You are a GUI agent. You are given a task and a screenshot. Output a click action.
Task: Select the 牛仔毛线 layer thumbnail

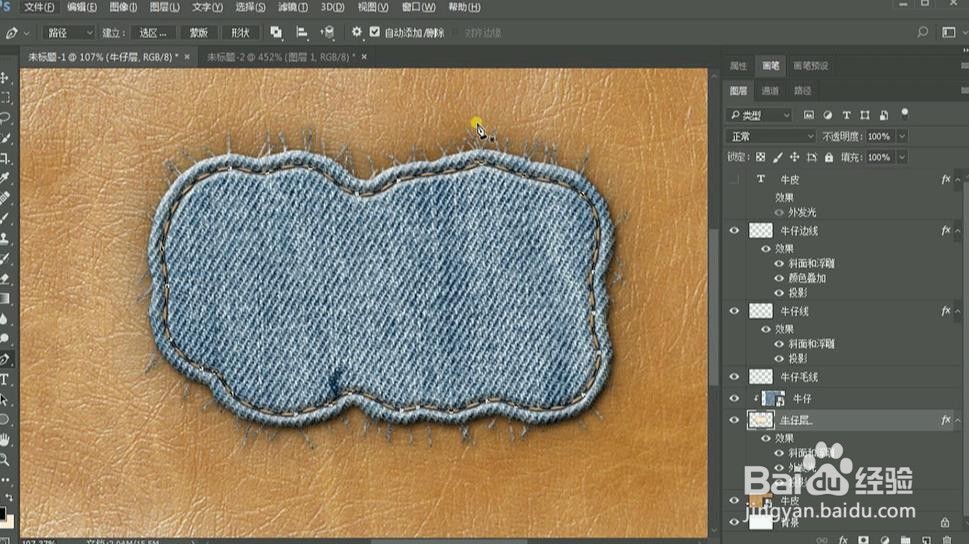[761, 376]
